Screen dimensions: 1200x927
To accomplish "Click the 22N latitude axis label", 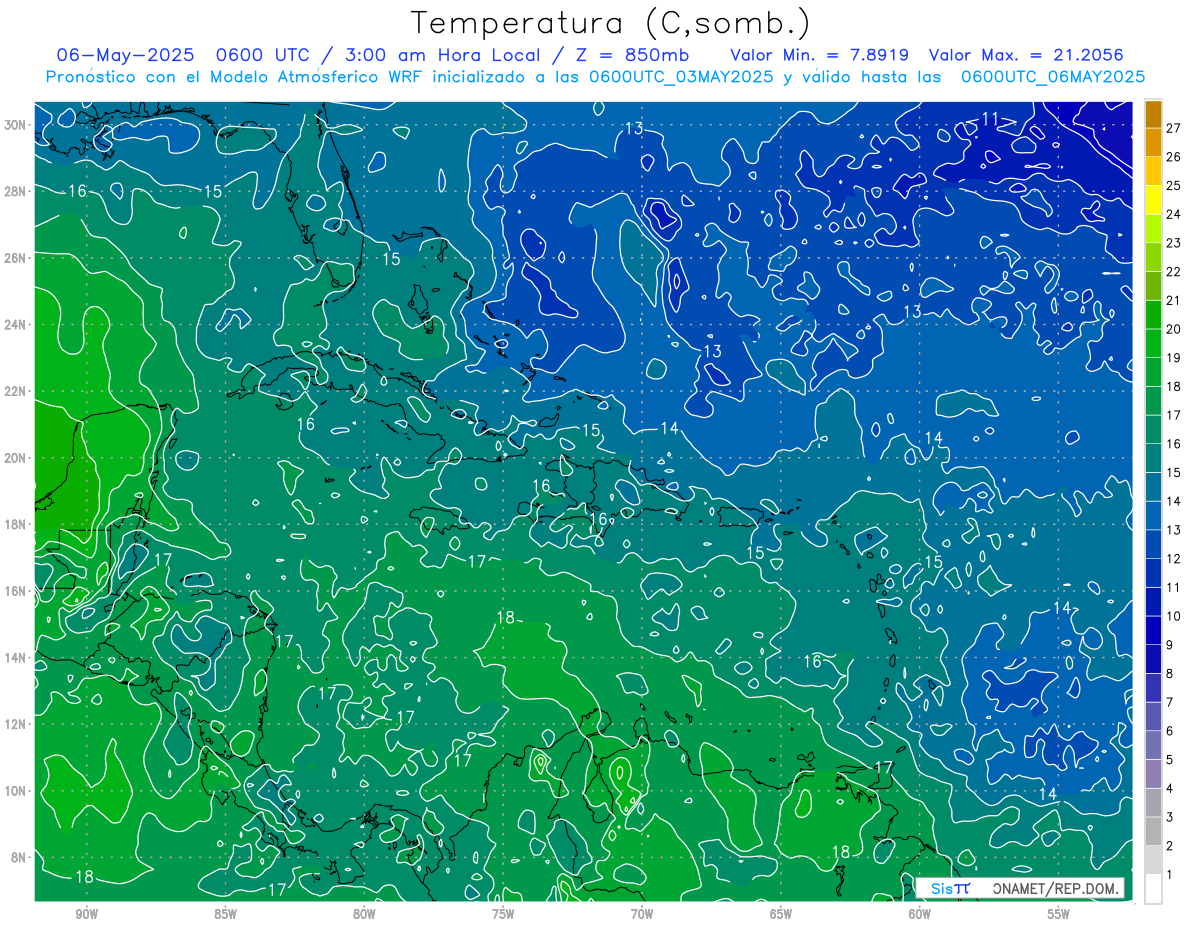I will pyautogui.click(x=15, y=391).
